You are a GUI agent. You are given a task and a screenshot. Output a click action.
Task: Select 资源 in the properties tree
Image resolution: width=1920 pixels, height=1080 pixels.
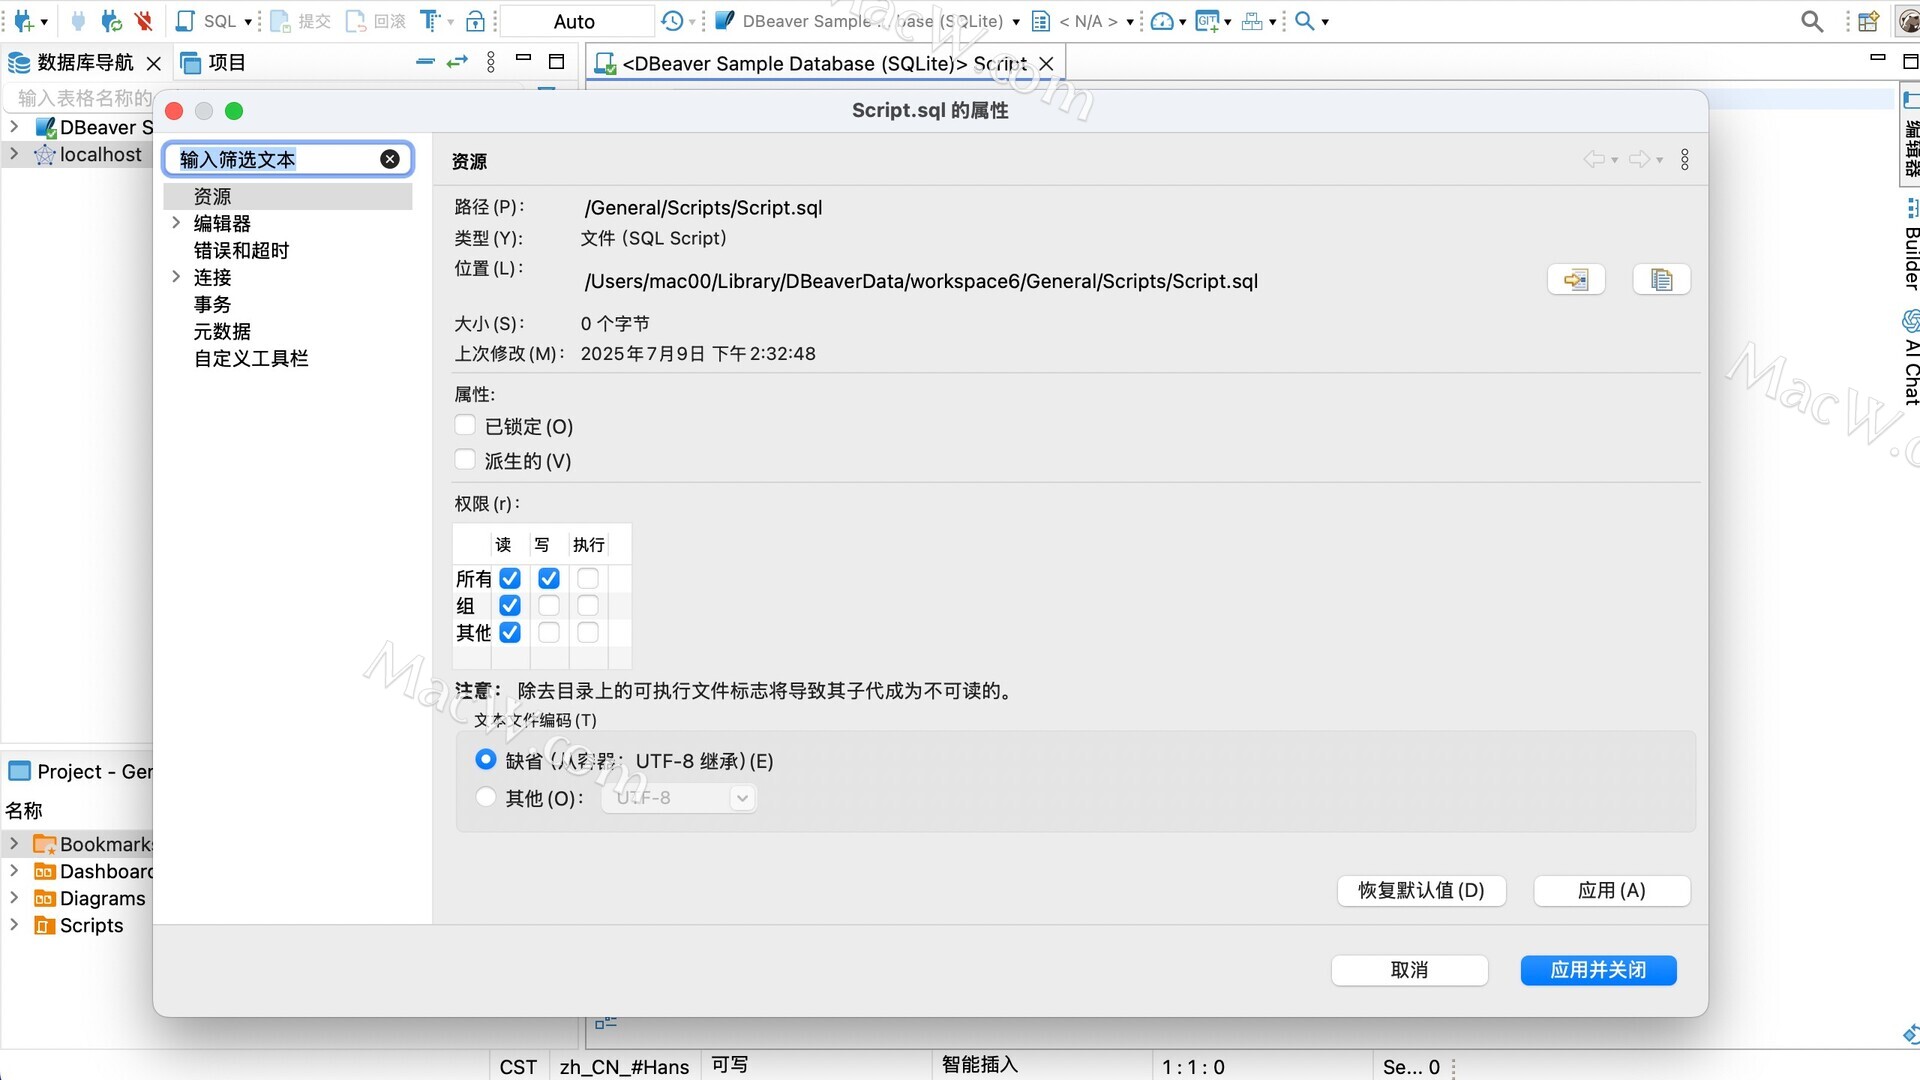(x=288, y=196)
